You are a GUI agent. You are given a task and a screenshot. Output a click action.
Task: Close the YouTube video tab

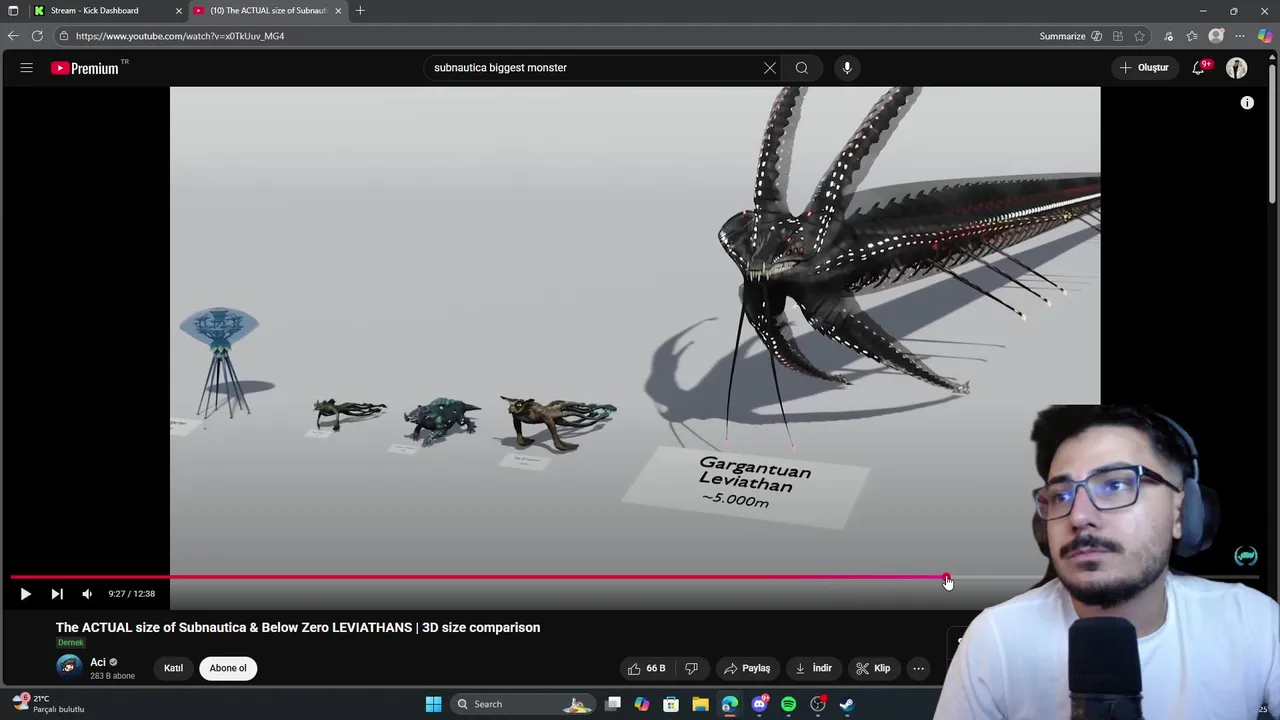[338, 11]
